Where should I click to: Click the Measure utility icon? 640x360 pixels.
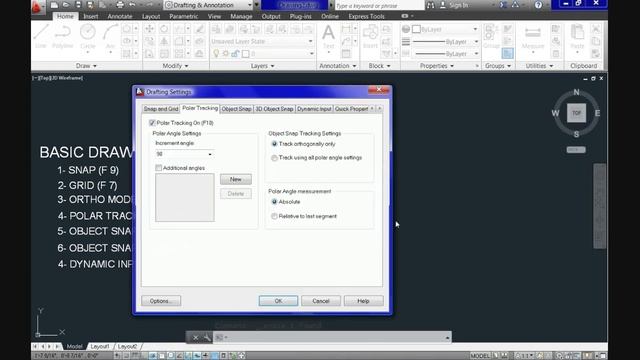click(x=533, y=37)
